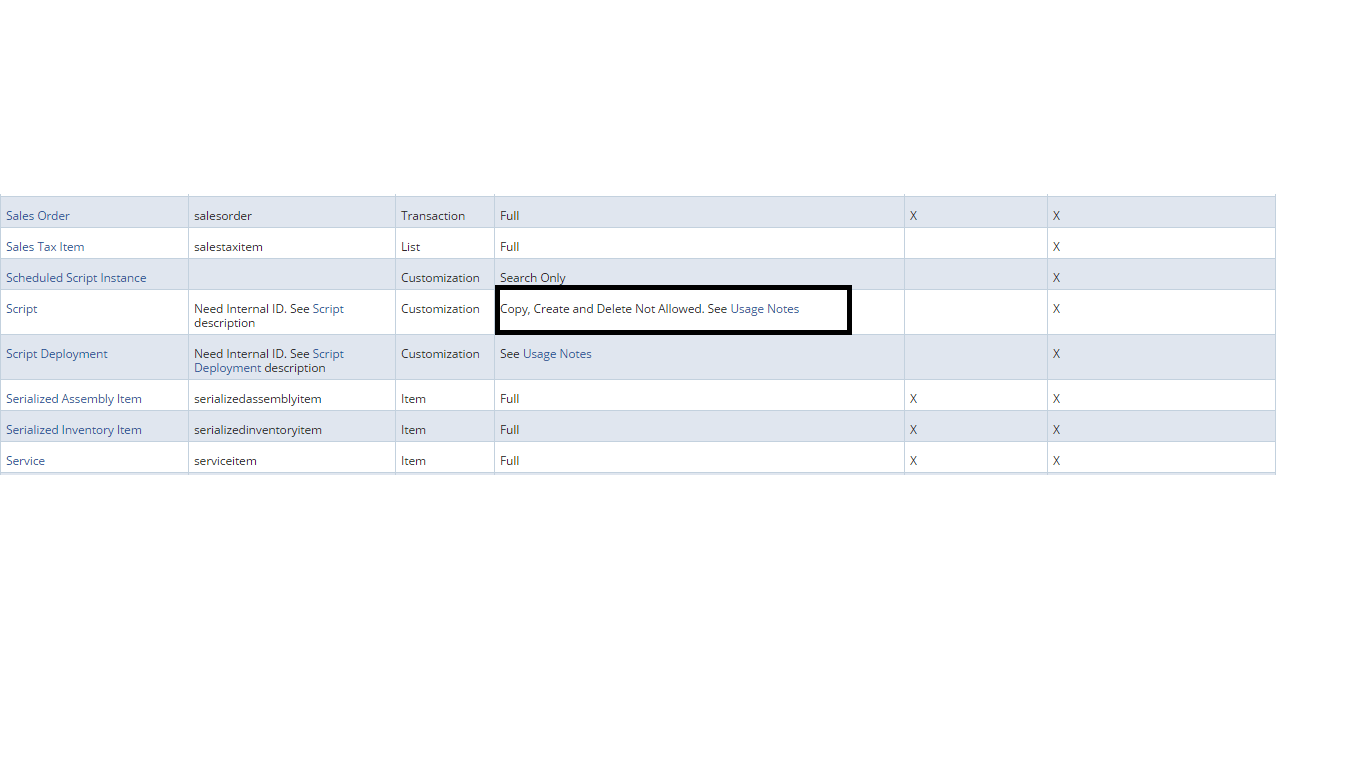Click the X mark in Scheduled Script Instance row

(1056, 278)
